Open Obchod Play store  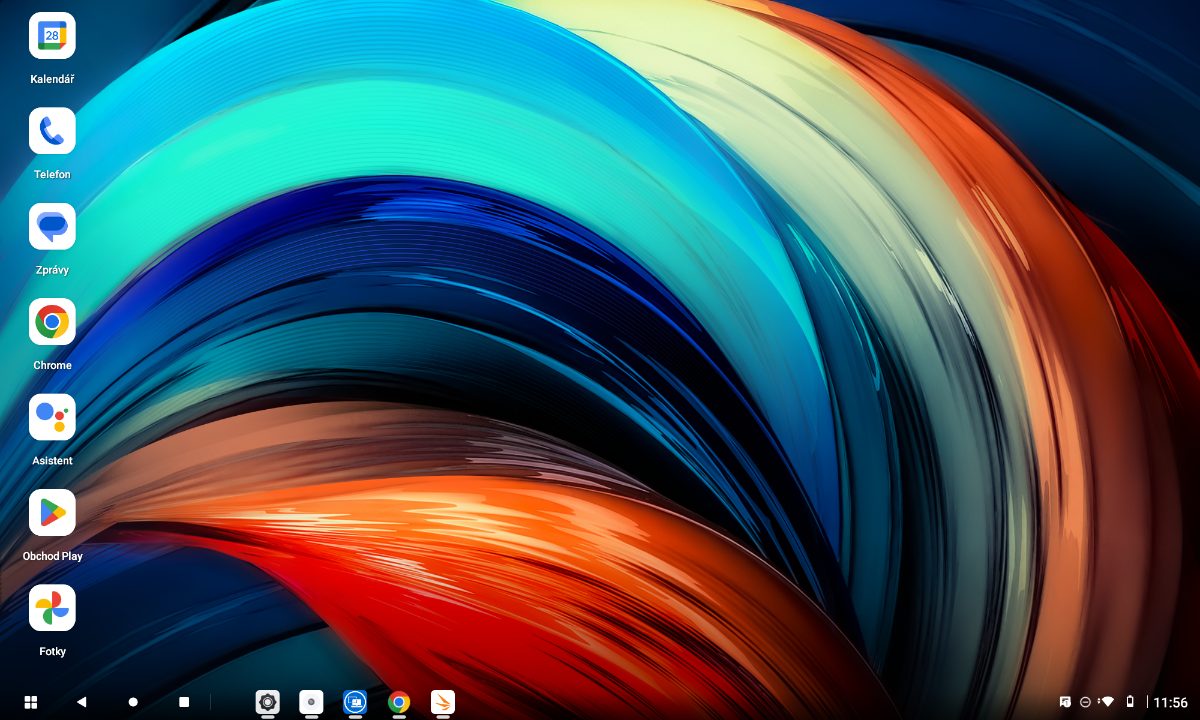pos(52,513)
